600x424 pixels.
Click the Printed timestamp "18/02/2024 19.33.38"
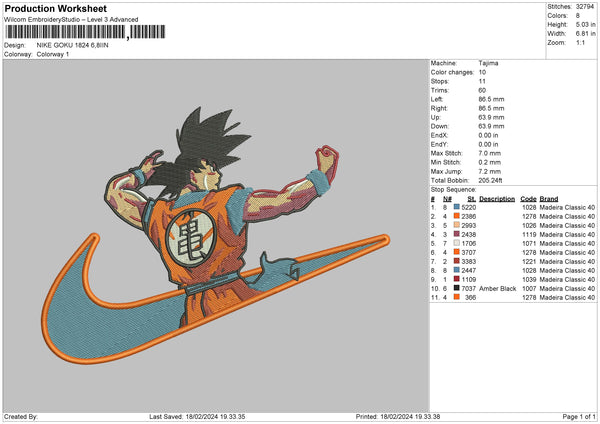pyautogui.click(x=410, y=416)
